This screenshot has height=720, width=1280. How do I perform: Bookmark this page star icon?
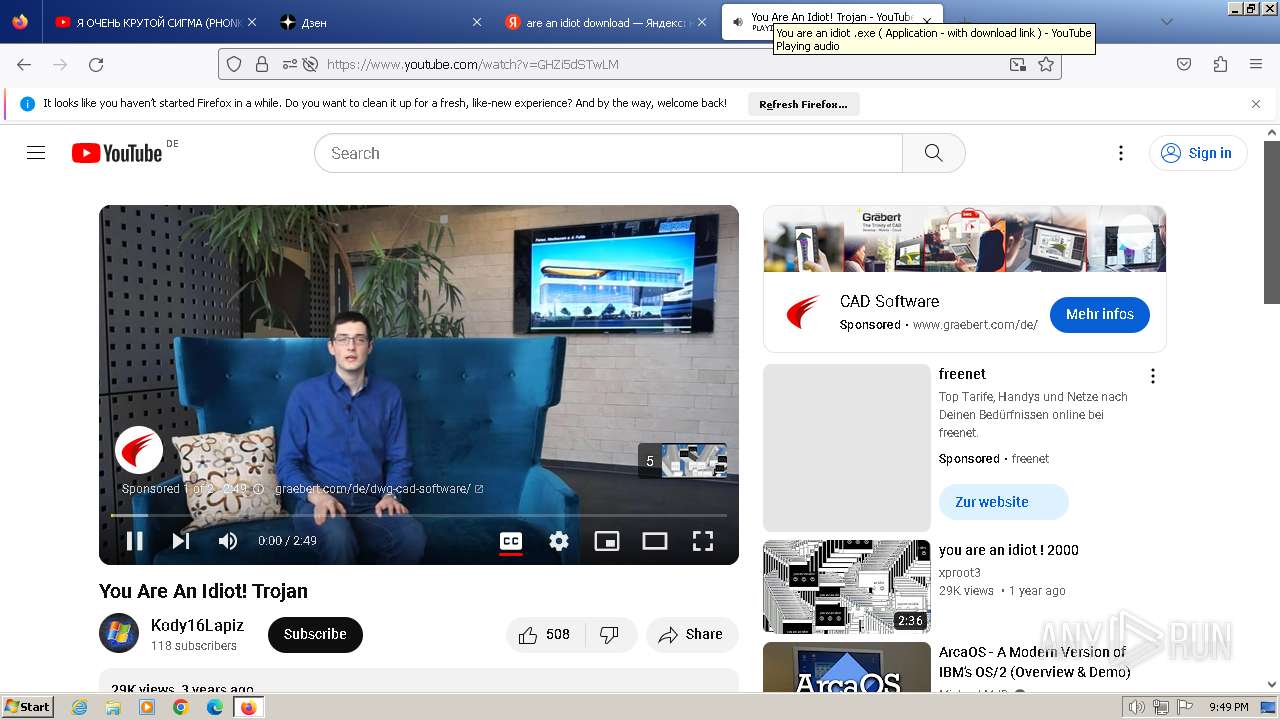[1046, 64]
